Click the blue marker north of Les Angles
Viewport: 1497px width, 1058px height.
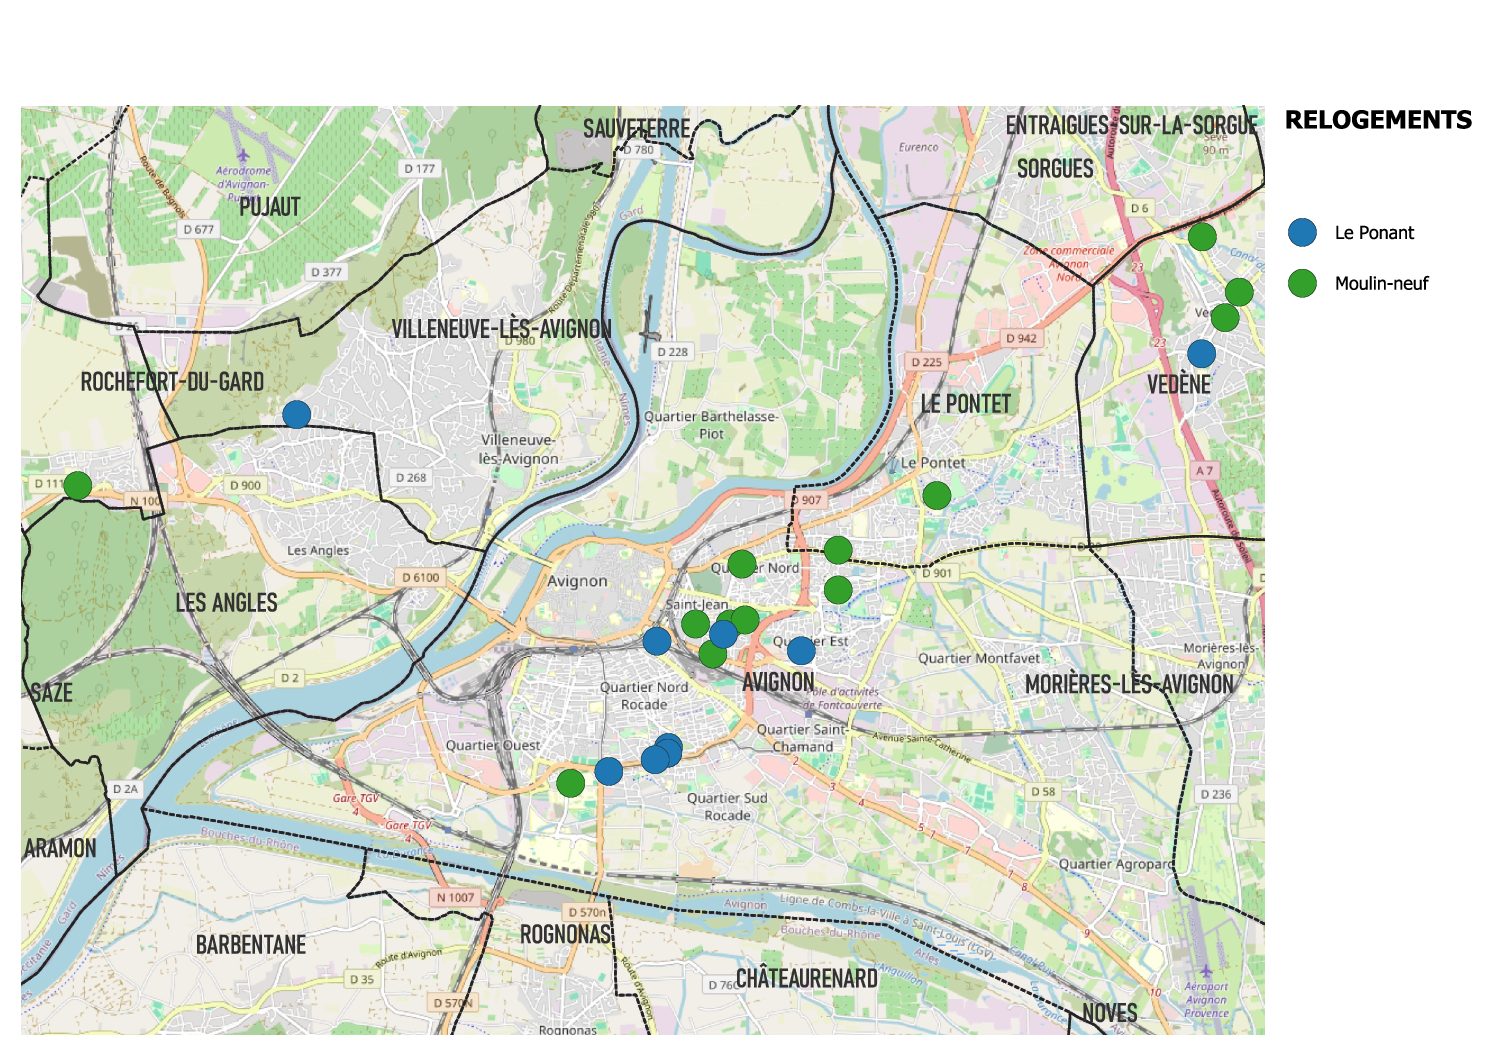[296, 414]
